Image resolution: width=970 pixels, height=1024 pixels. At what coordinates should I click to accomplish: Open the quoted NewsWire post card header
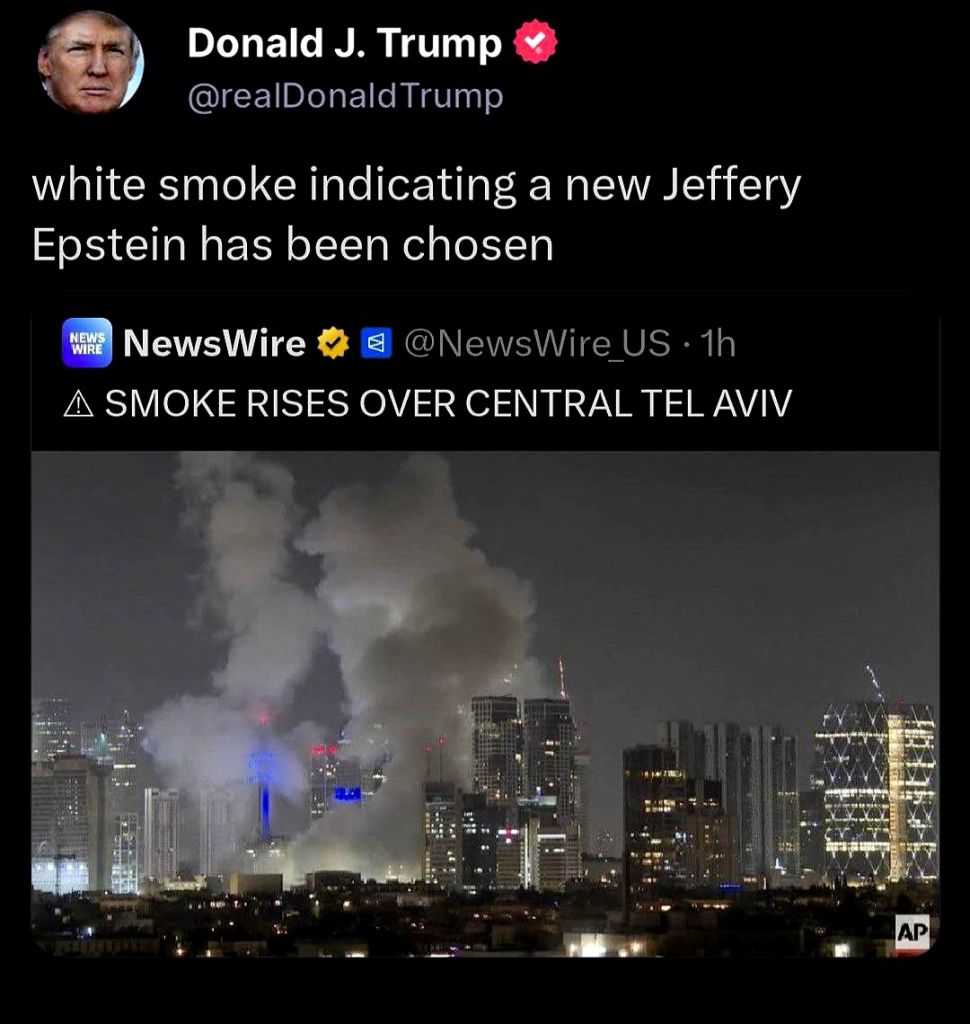[485, 372]
